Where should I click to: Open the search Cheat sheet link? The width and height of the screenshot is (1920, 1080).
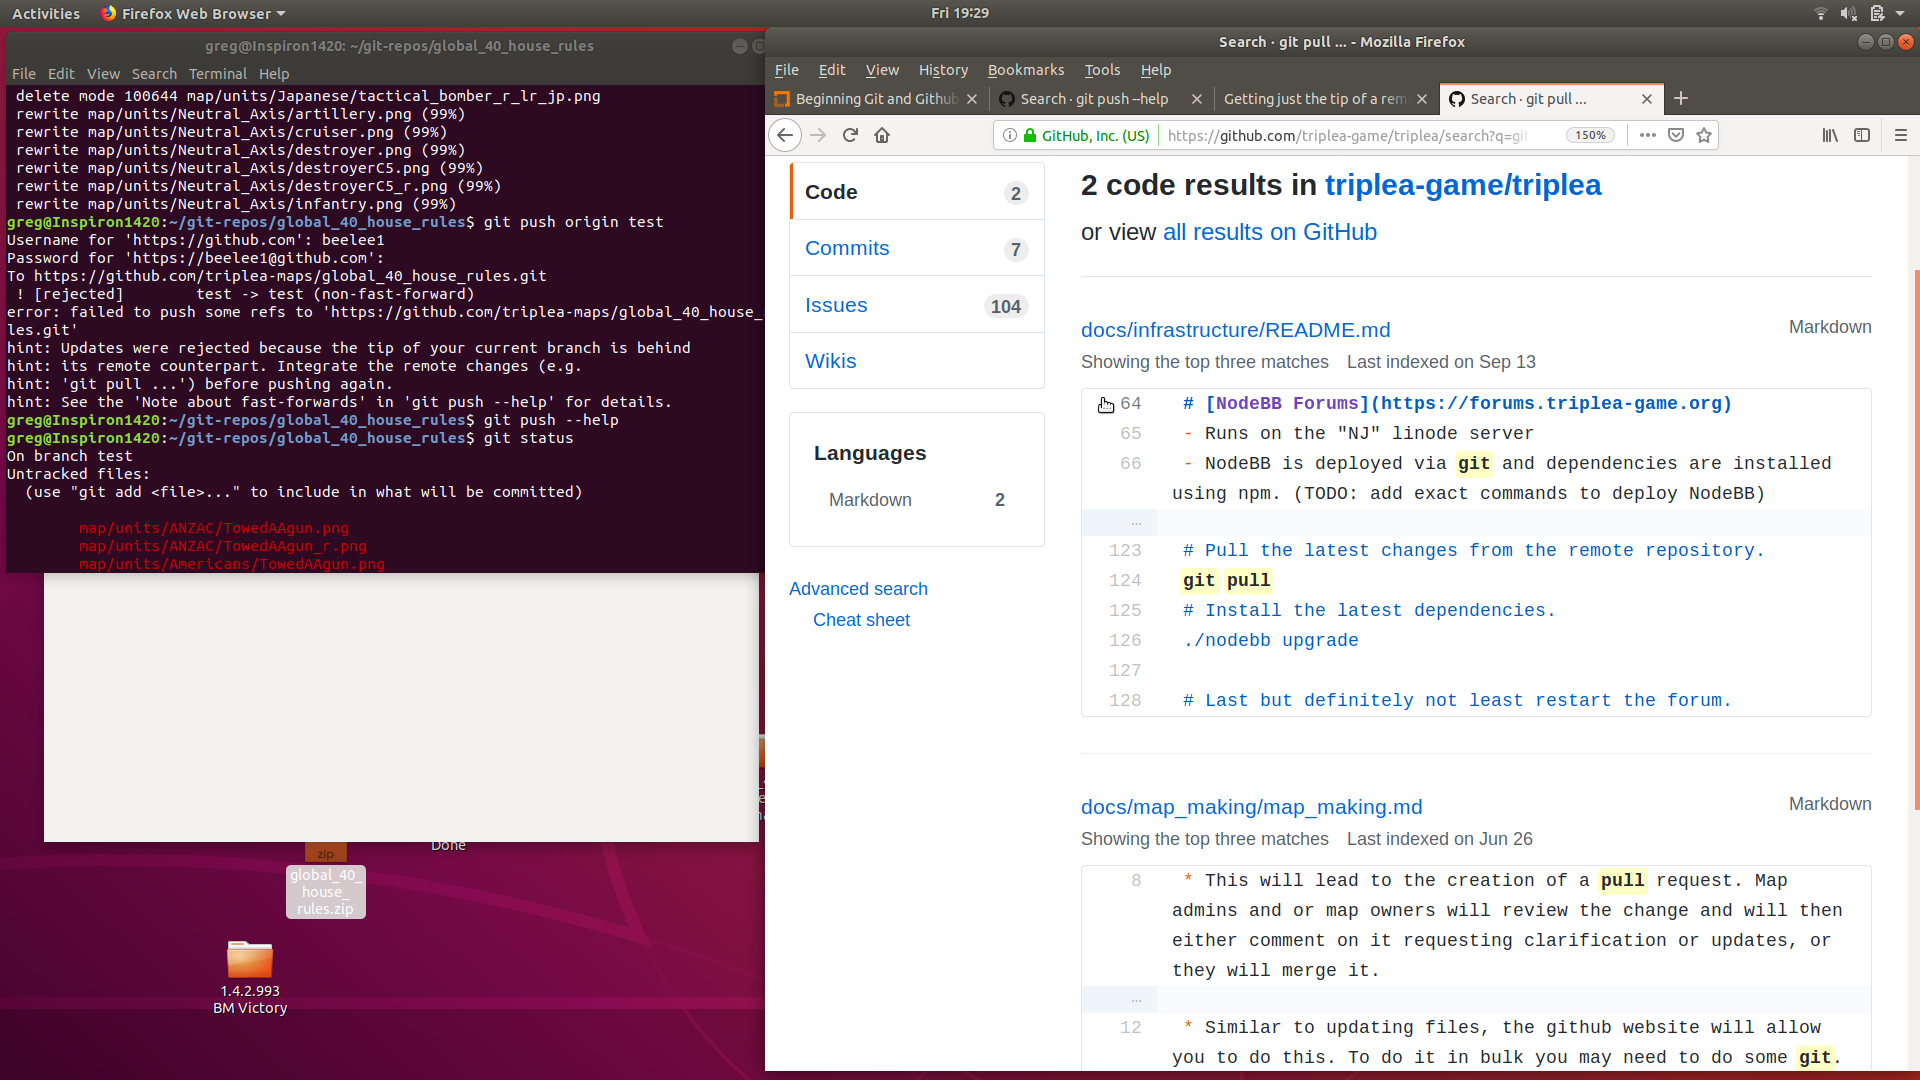(861, 620)
